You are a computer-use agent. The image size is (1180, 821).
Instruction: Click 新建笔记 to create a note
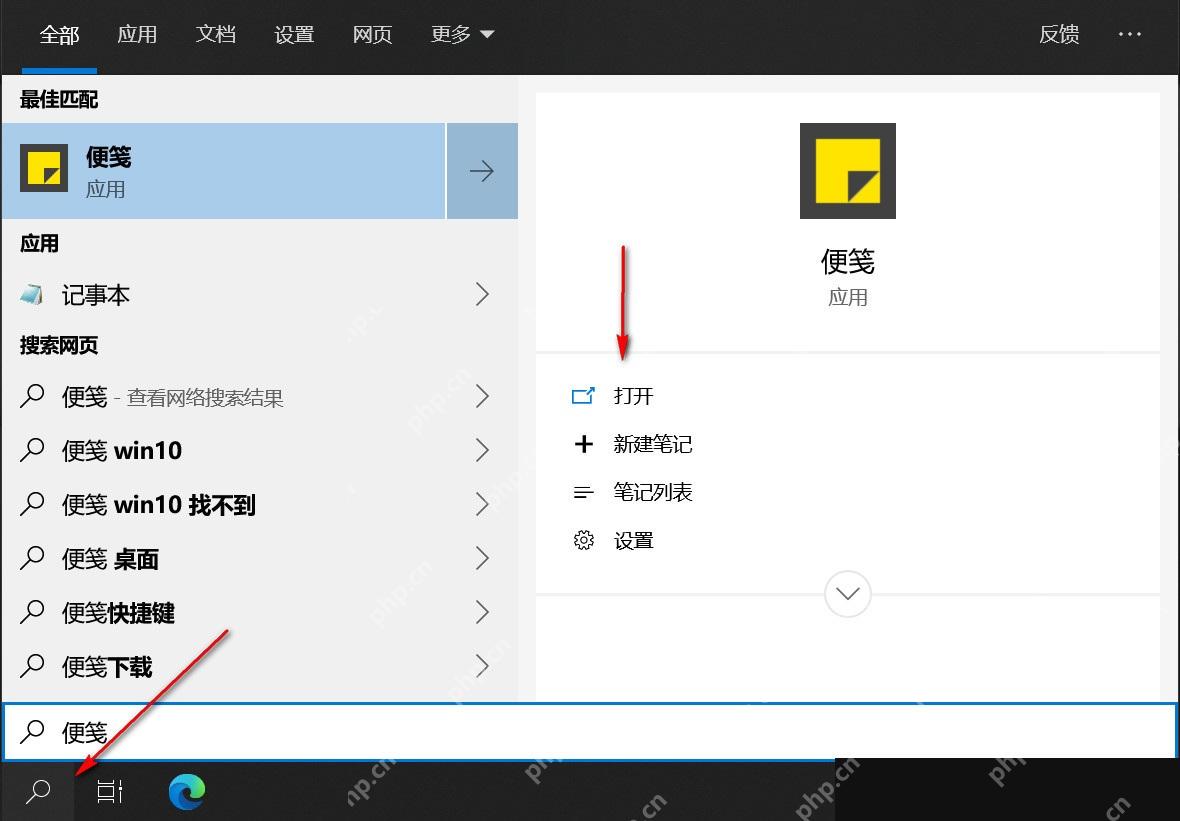coord(652,444)
